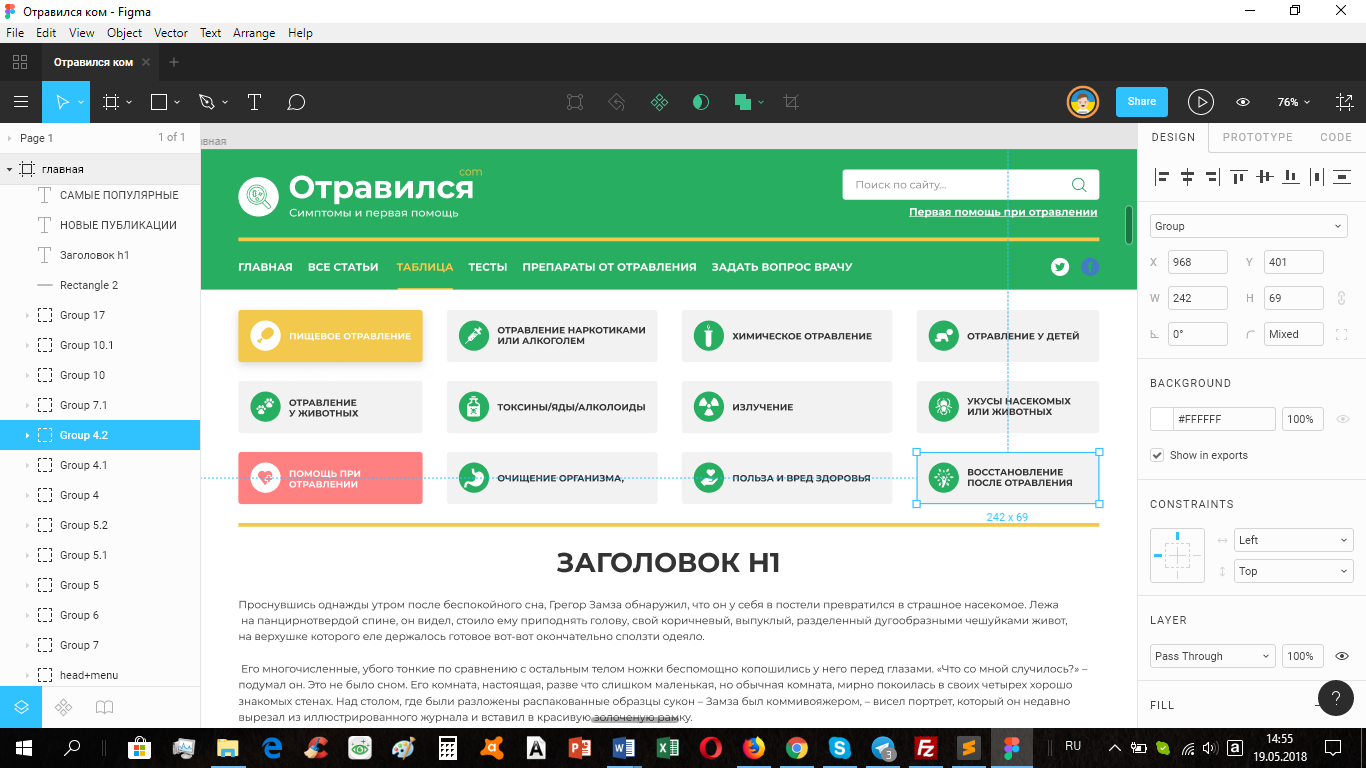Open the Components panel icon at bottom

click(x=63, y=707)
